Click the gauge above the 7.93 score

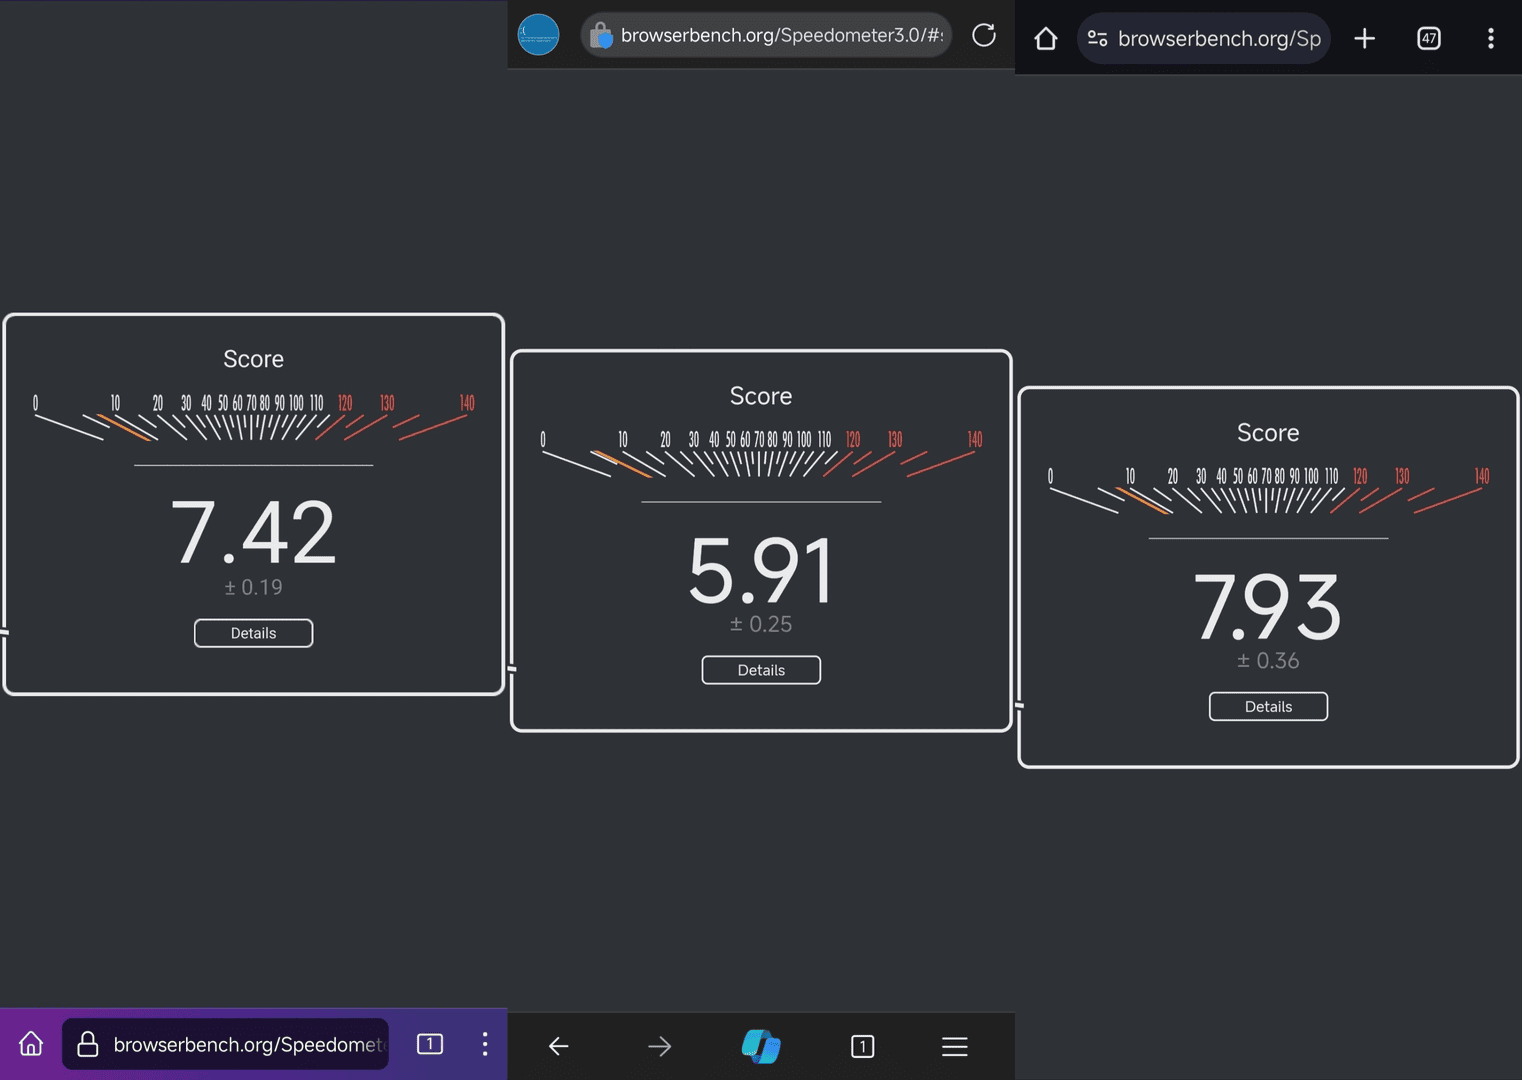[1268, 490]
